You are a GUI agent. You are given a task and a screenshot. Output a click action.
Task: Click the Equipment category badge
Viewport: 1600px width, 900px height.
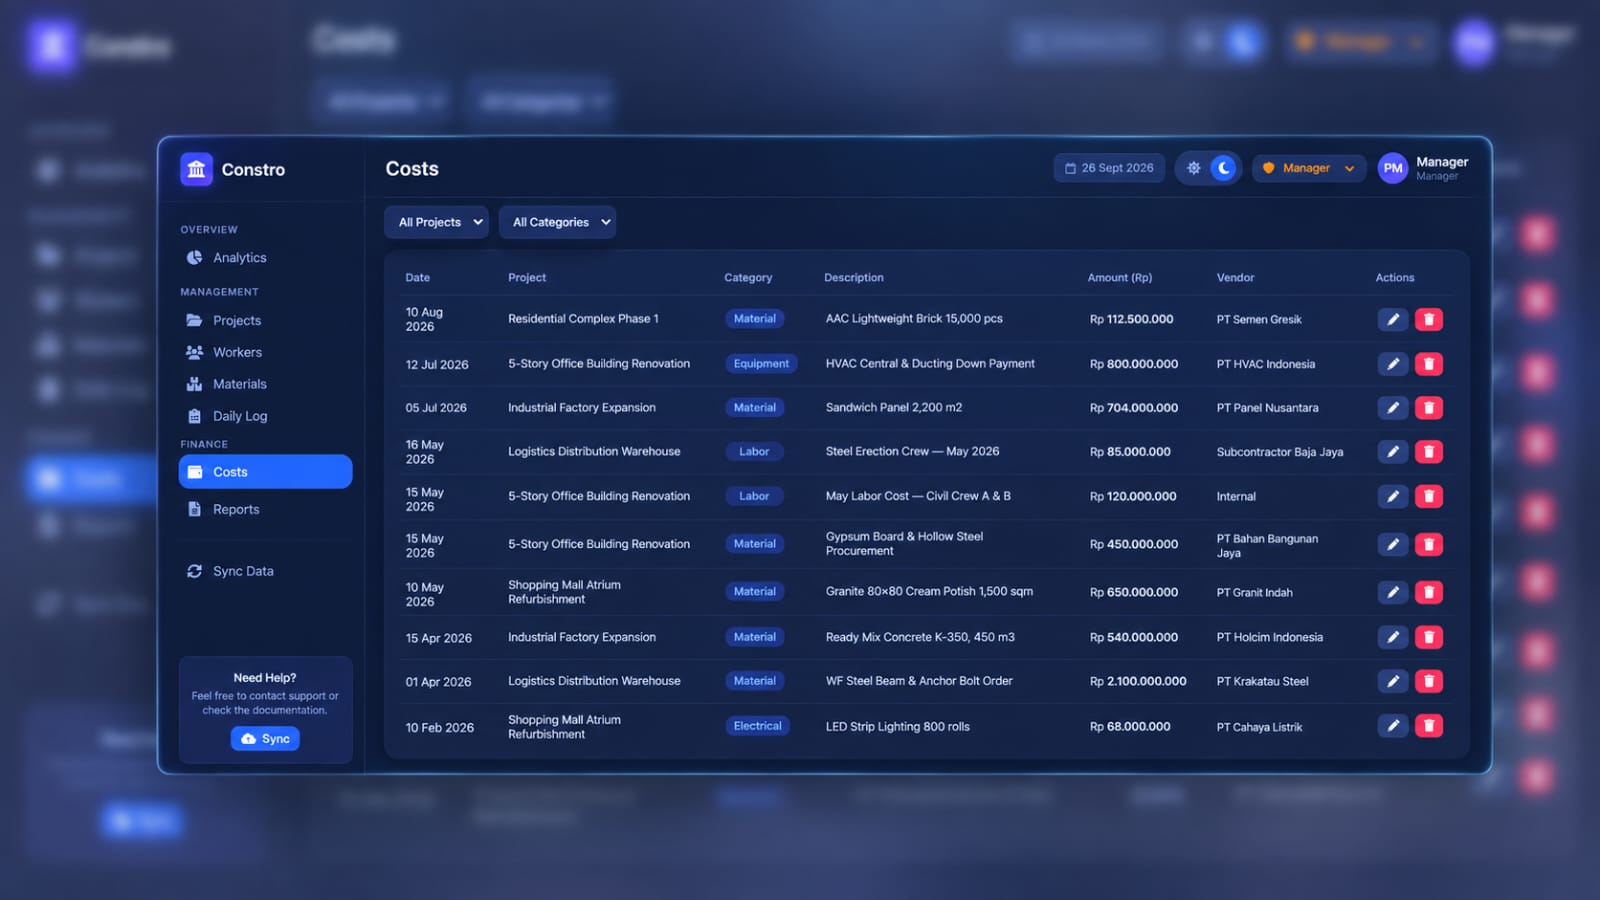pyautogui.click(x=761, y=364)
